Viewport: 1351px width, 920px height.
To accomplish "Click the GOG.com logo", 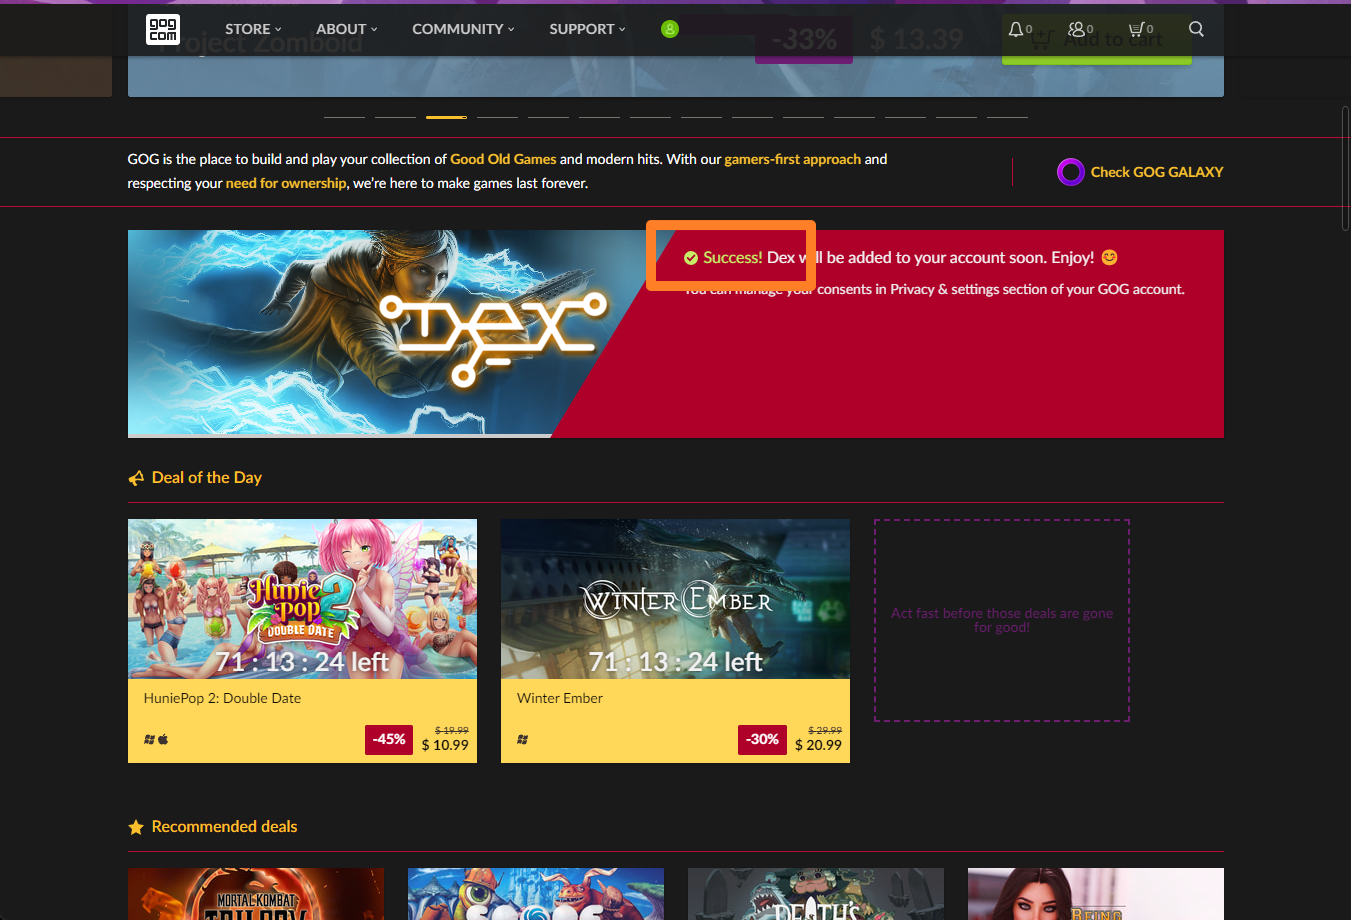I will coord(163,29).
